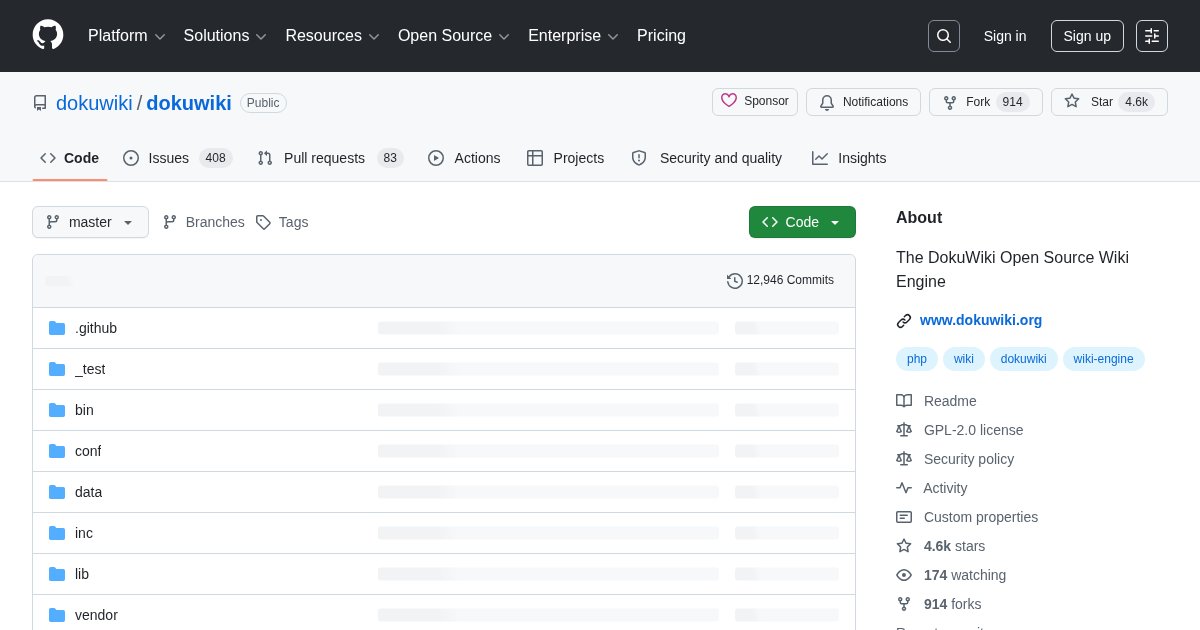Switch to the Projects tab
Image resolution: width=1200 pixels, height=630 pixels.
[566, 158]
